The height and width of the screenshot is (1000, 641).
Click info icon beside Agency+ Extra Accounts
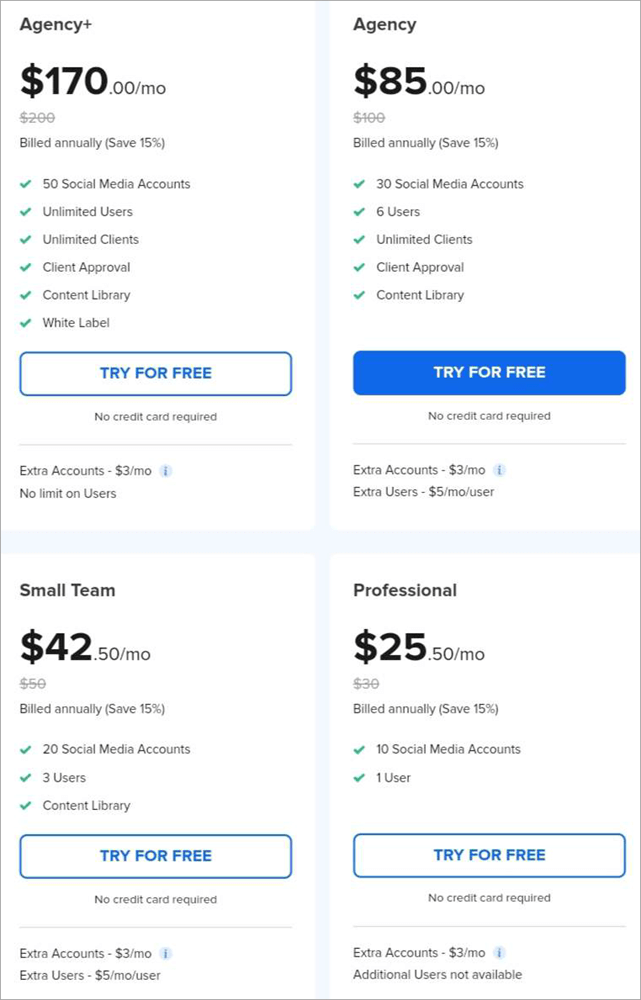[166, 470]
